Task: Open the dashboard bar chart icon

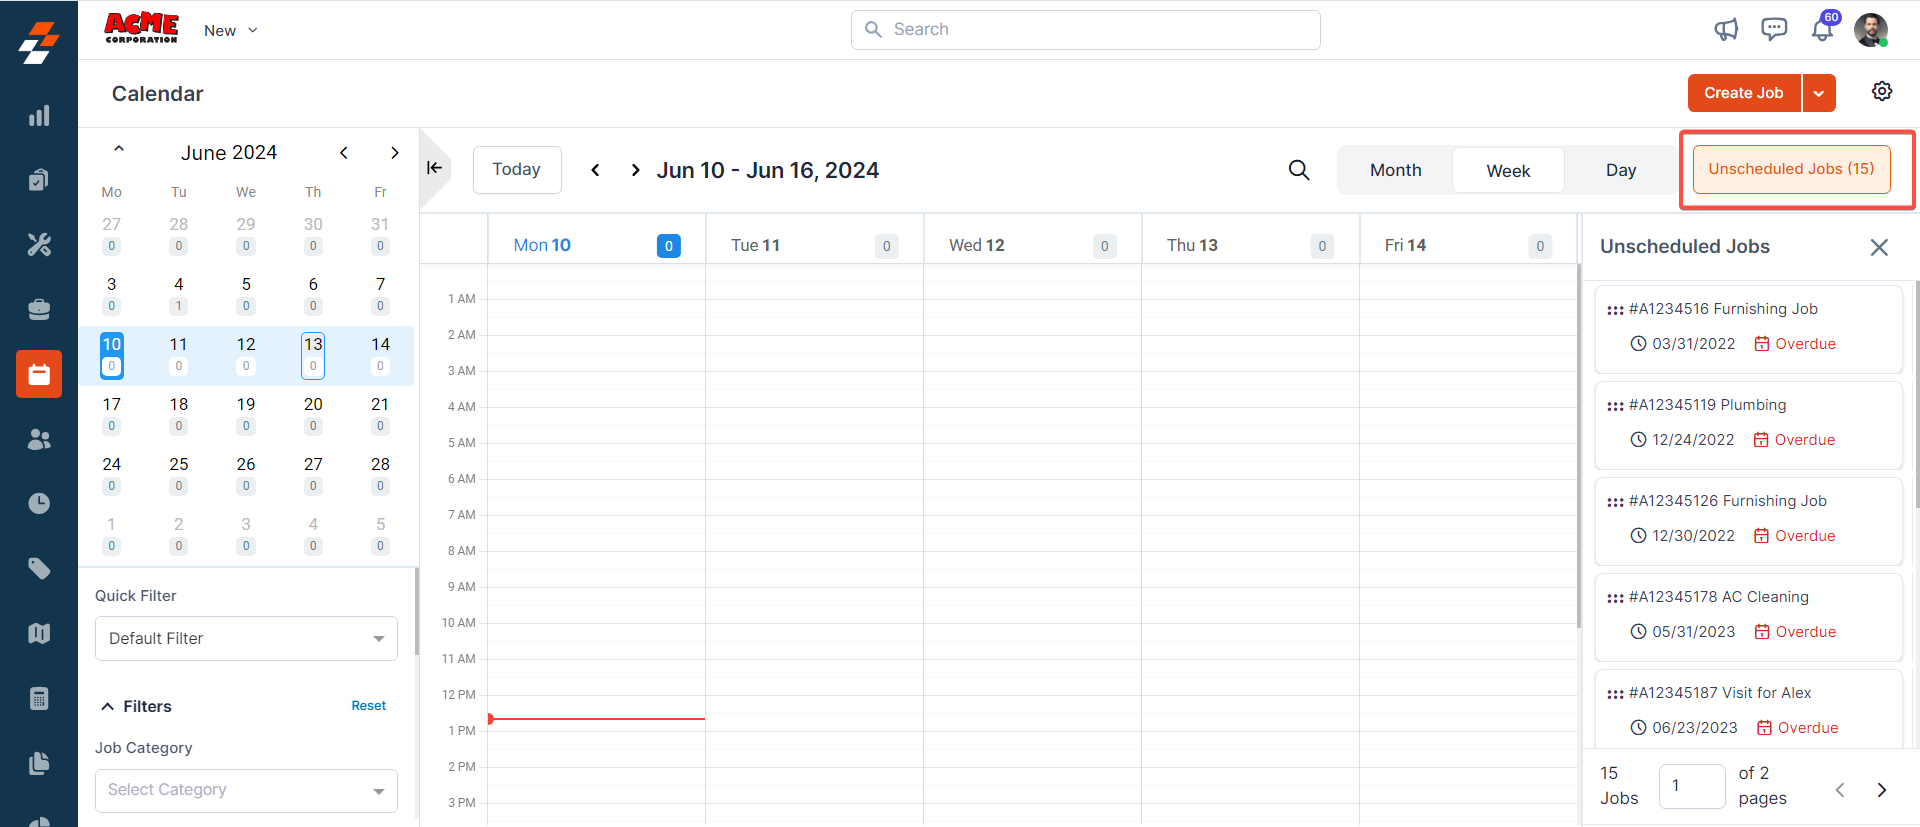Action: click(x=39, y=116)
